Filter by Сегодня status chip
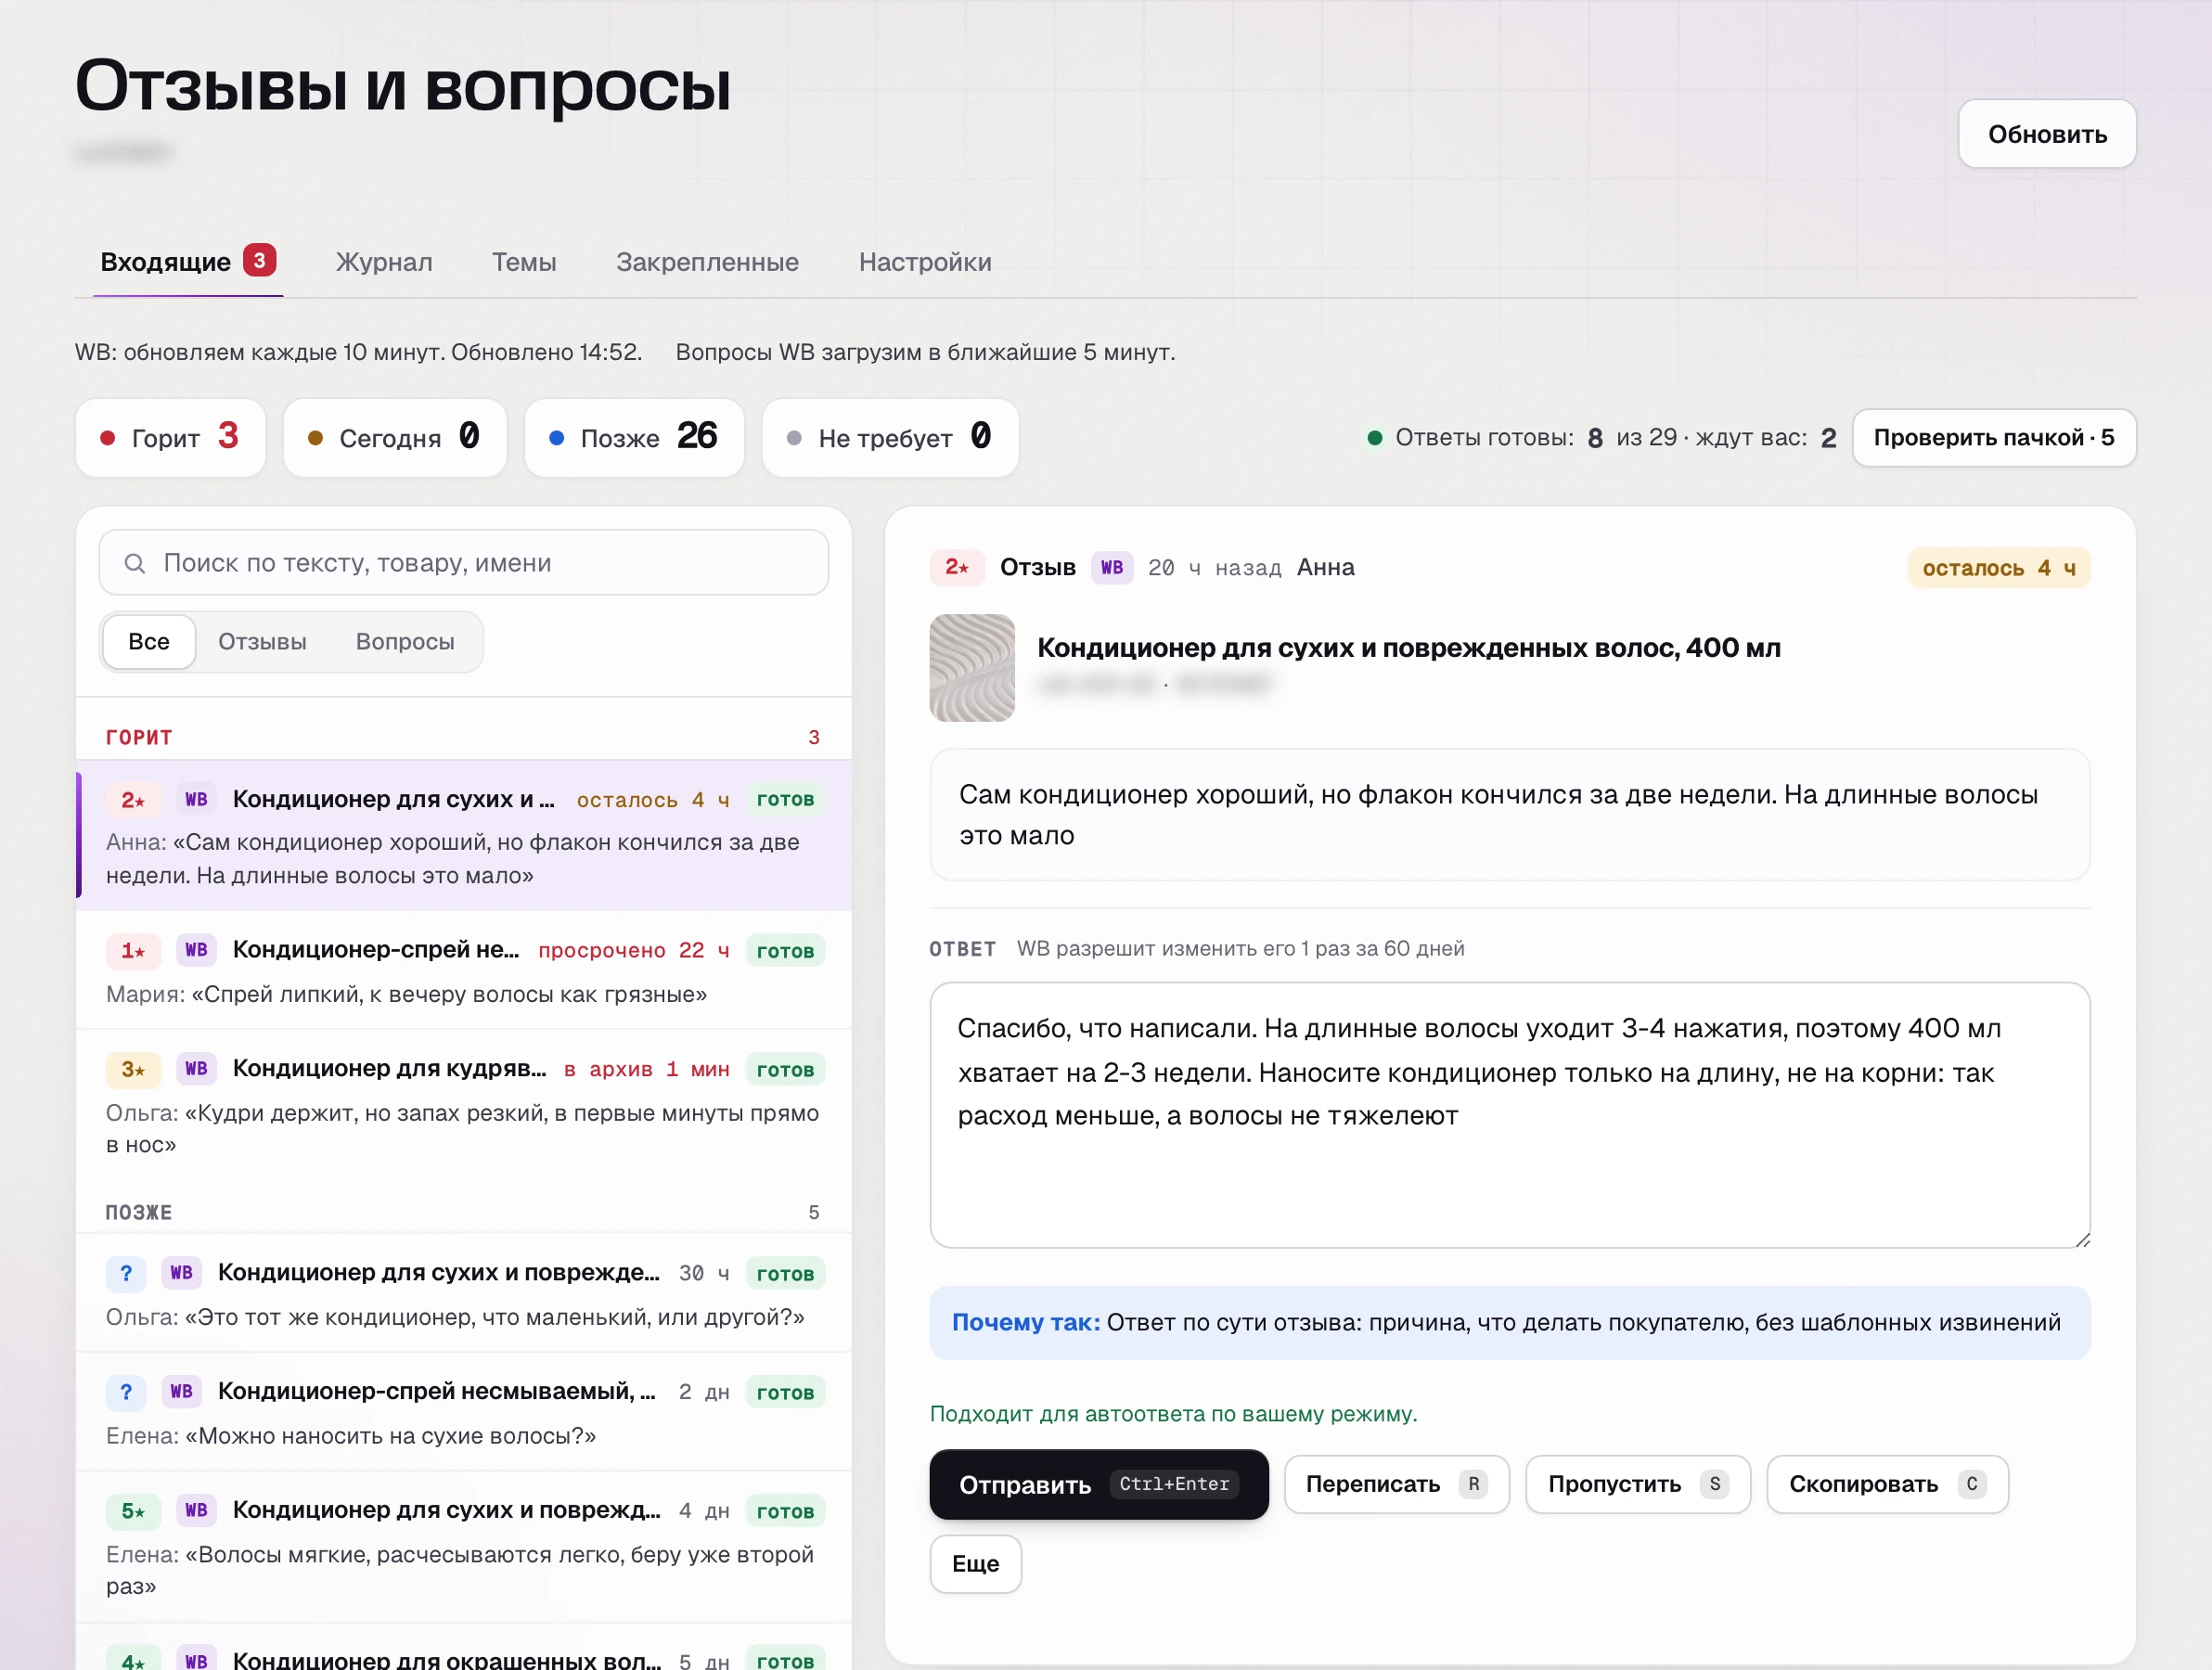Screen dimensions: 2212x1670 tap(395, 438)
